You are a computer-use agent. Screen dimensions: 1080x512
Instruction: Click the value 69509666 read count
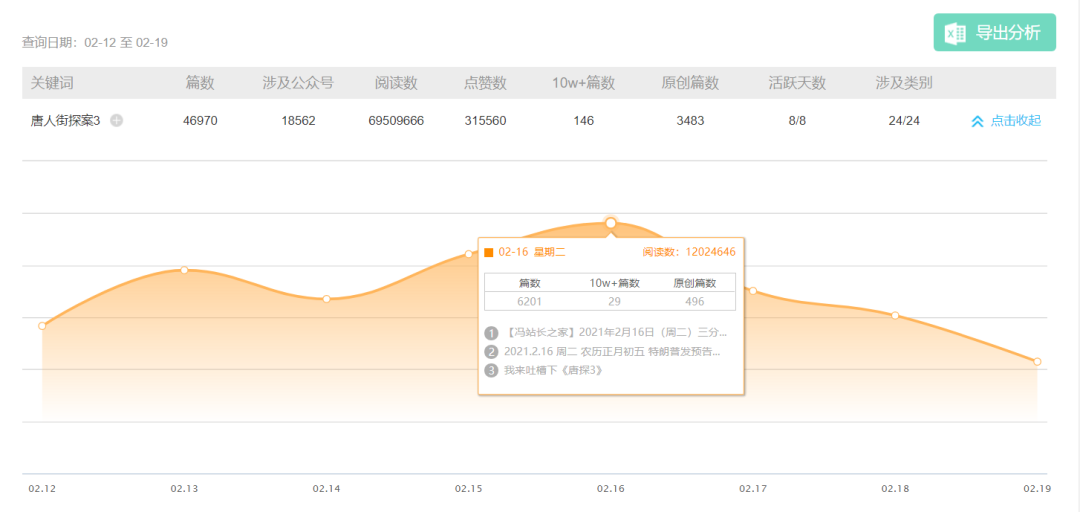point(396,121)
